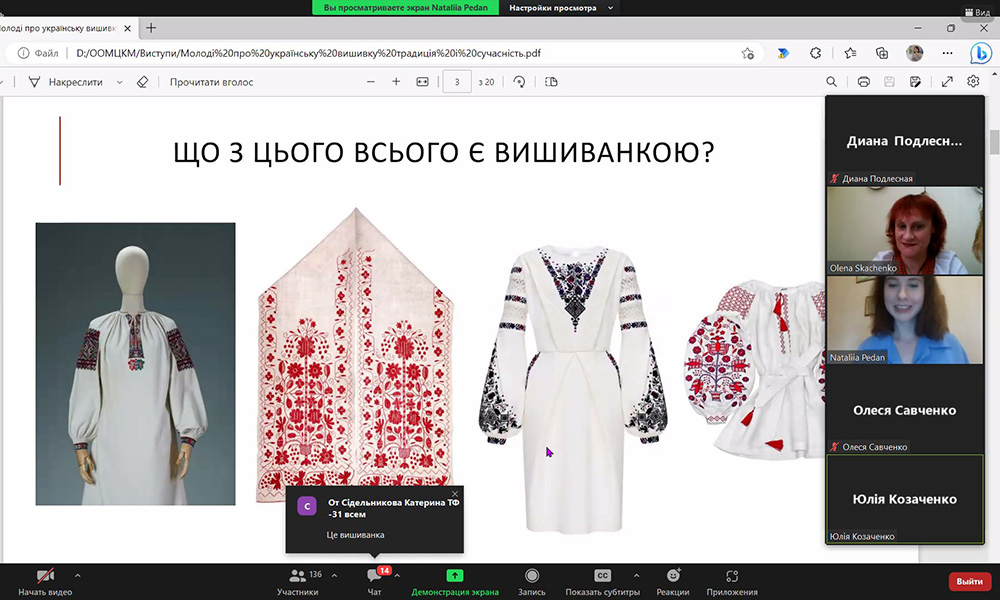The height and width of the screenshot is (600, 1000).
Task: Click the browser address bar URL
Action: pos(308,53)
